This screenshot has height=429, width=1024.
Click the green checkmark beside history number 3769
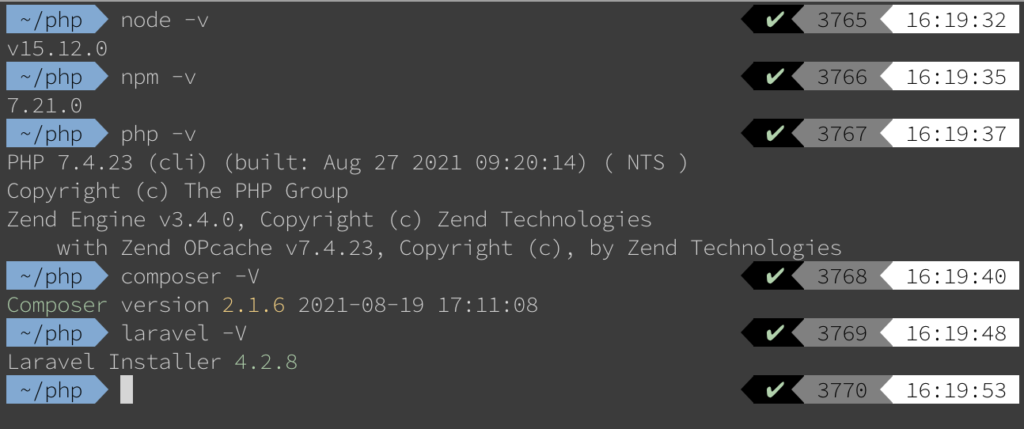tap(774, 334)
